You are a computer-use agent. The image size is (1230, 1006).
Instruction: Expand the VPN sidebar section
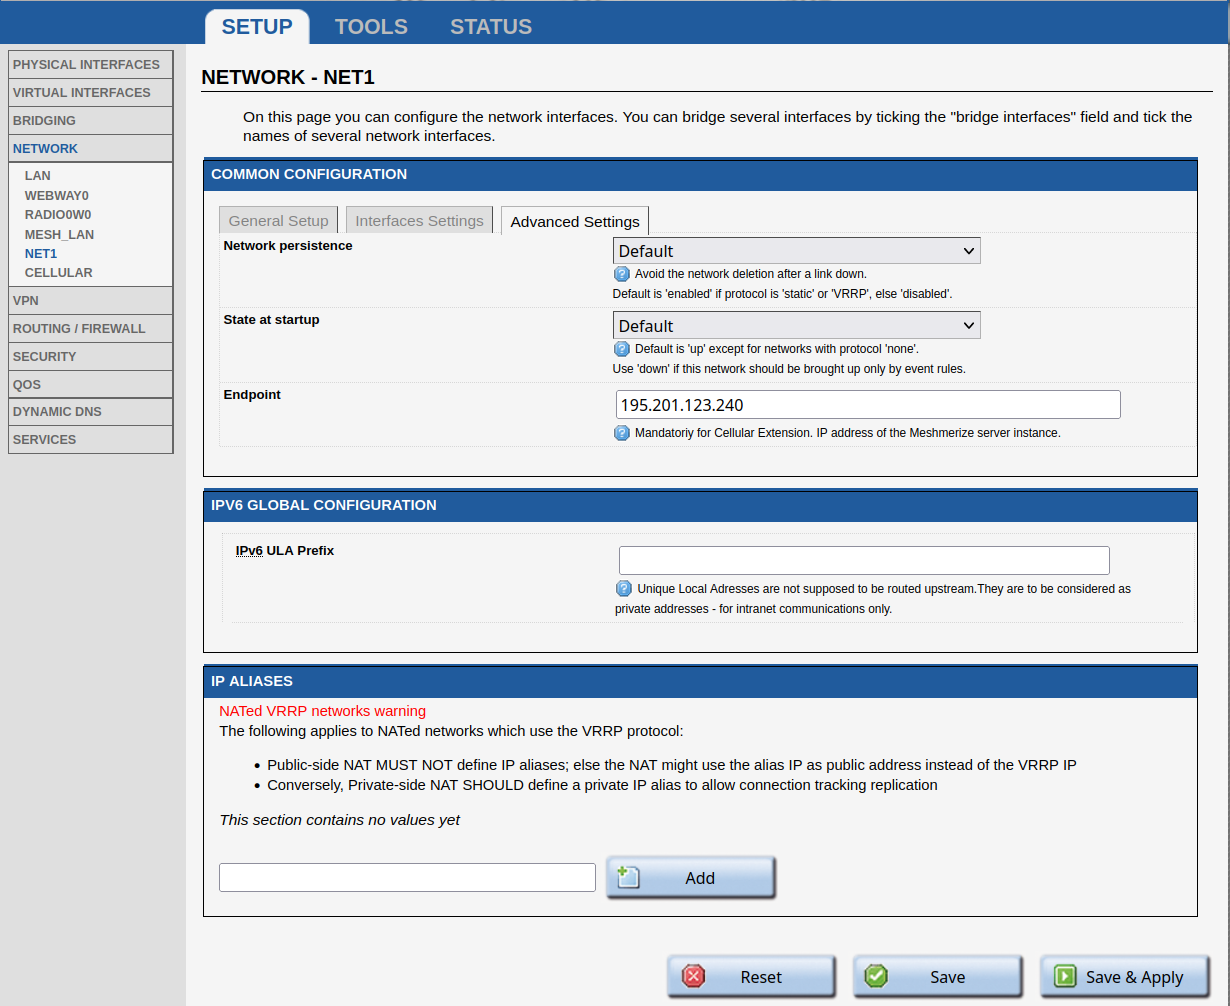(26, 300)
